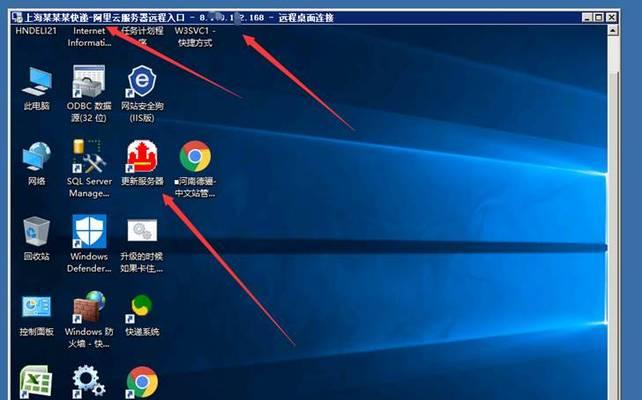This screenshot has width=642, height=400.
Task: Select the gears shortcut icon in the bottom row
Action: coord(89,382)
